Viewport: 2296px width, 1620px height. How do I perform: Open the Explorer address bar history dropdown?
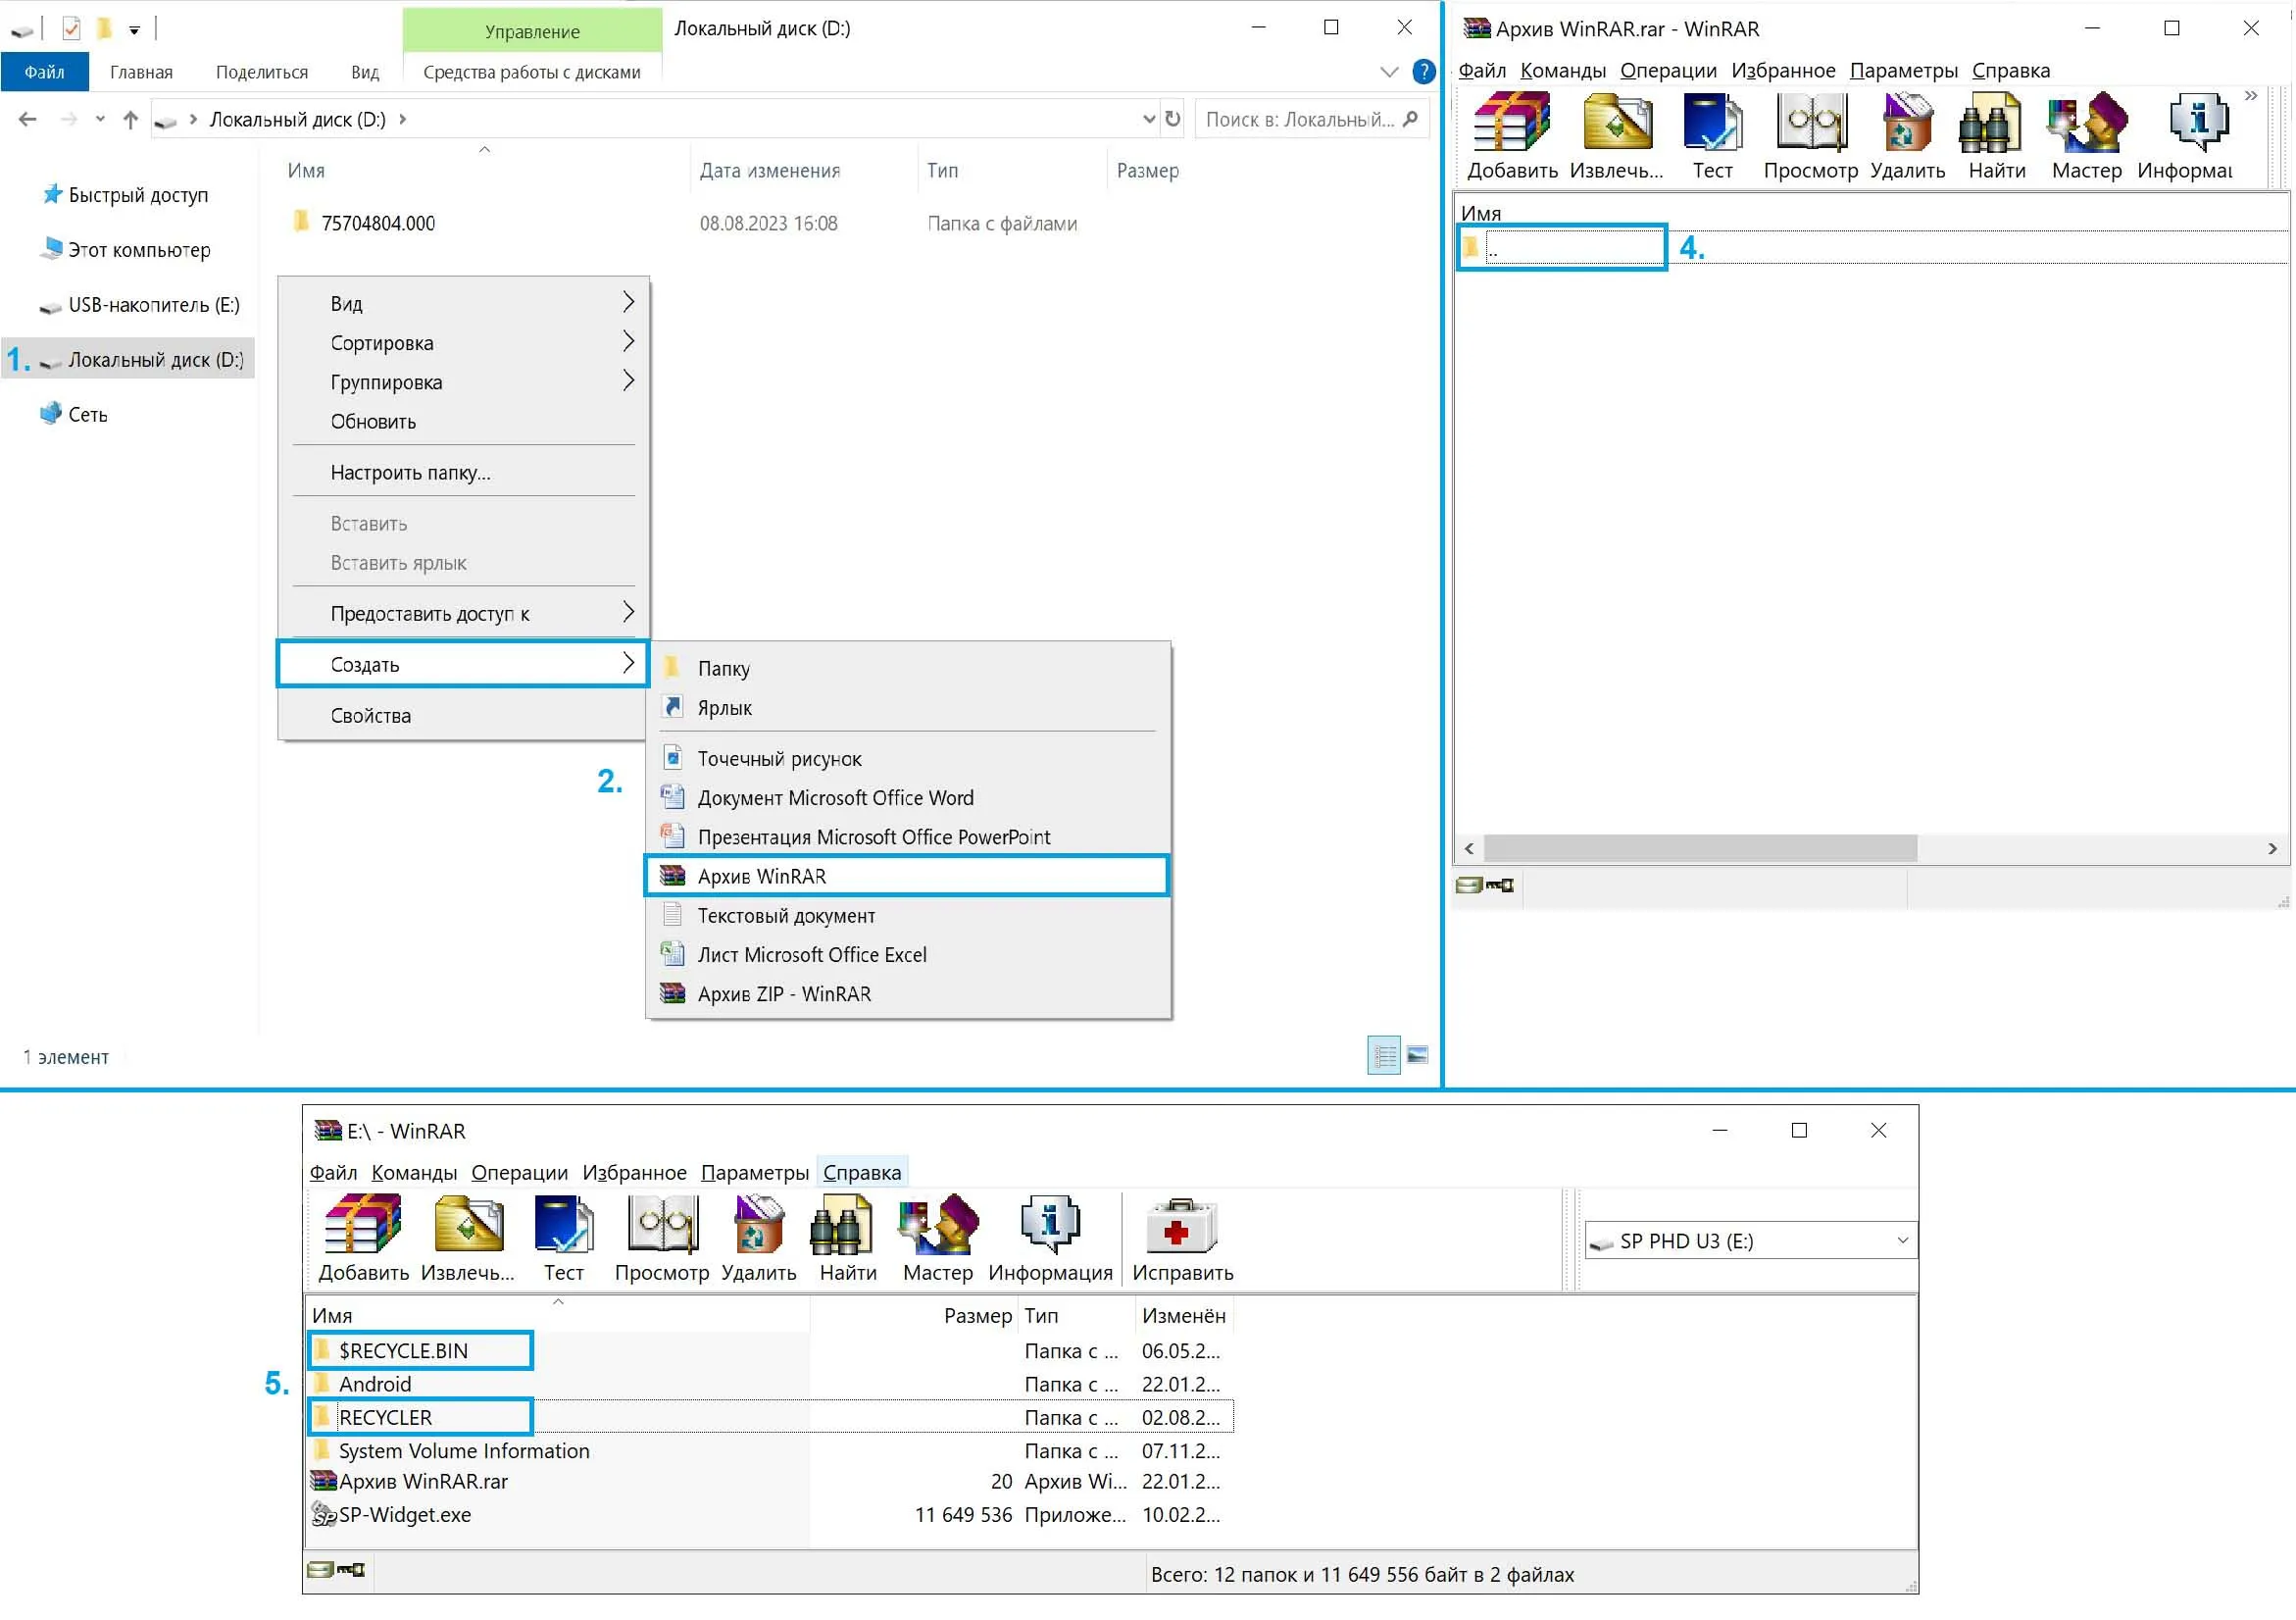[1149, 119]
